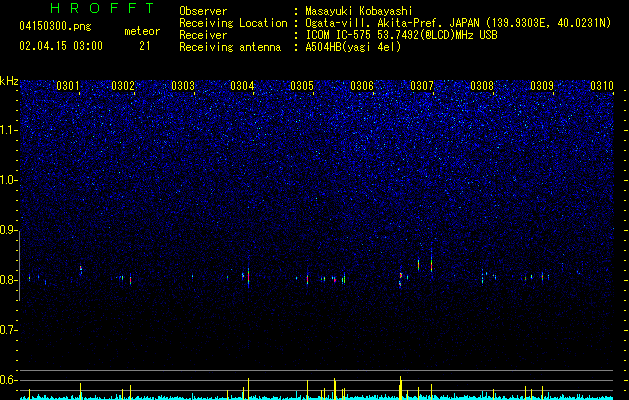The image size is (629, 400).
Task: Click the meteor count 21
Action: pyautogui.click(x=145, y=46)
